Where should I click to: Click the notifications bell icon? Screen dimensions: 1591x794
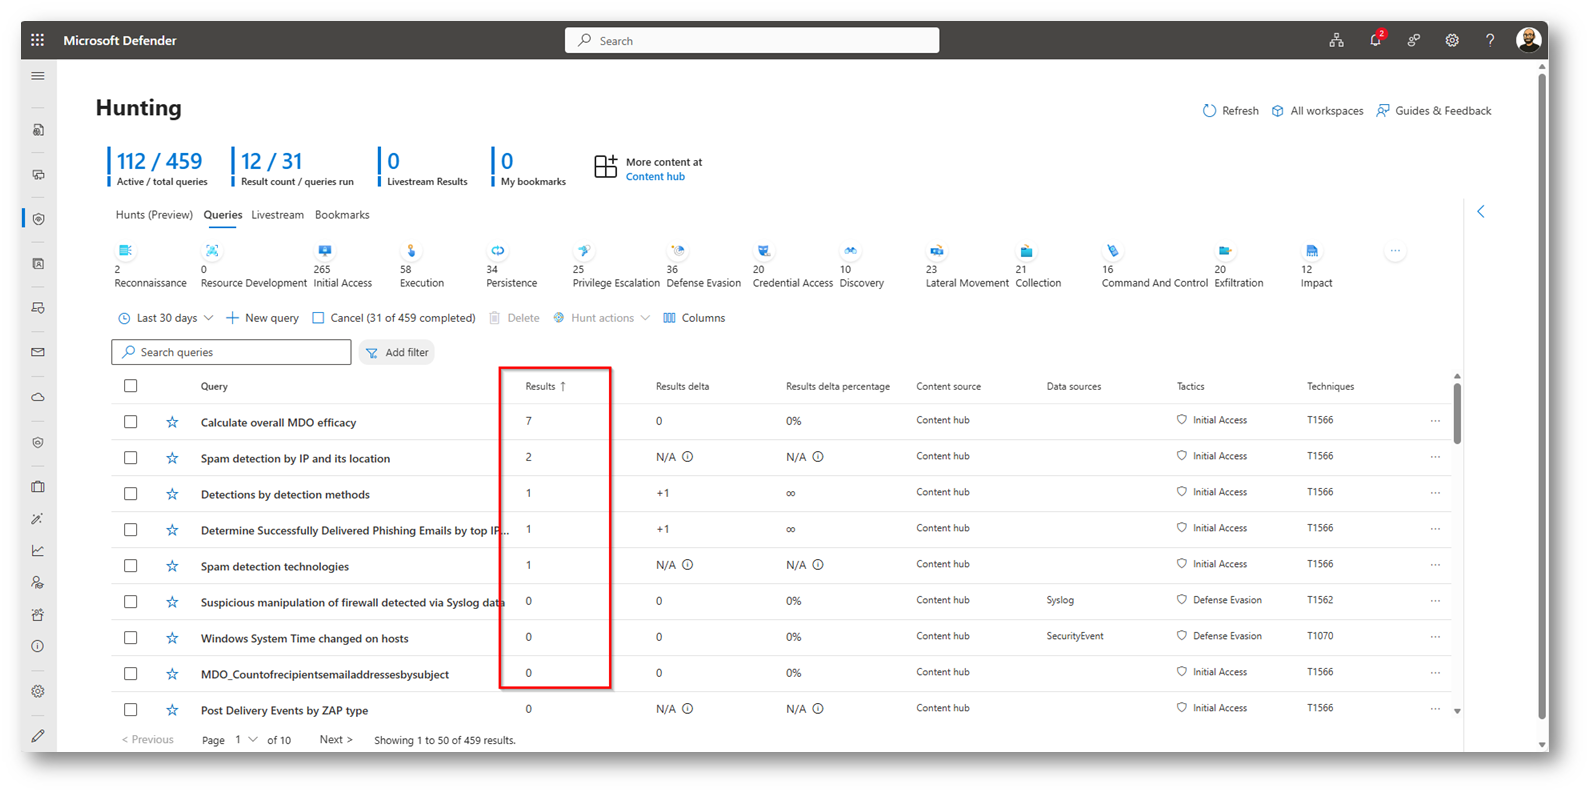point(1375,40)
